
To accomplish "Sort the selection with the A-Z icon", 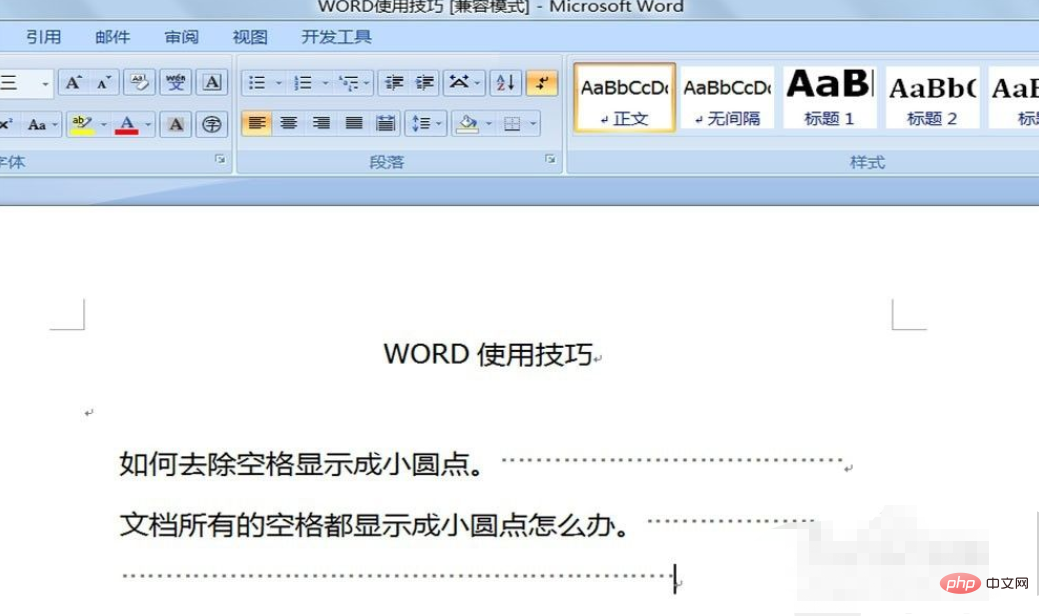I will 505,83.
